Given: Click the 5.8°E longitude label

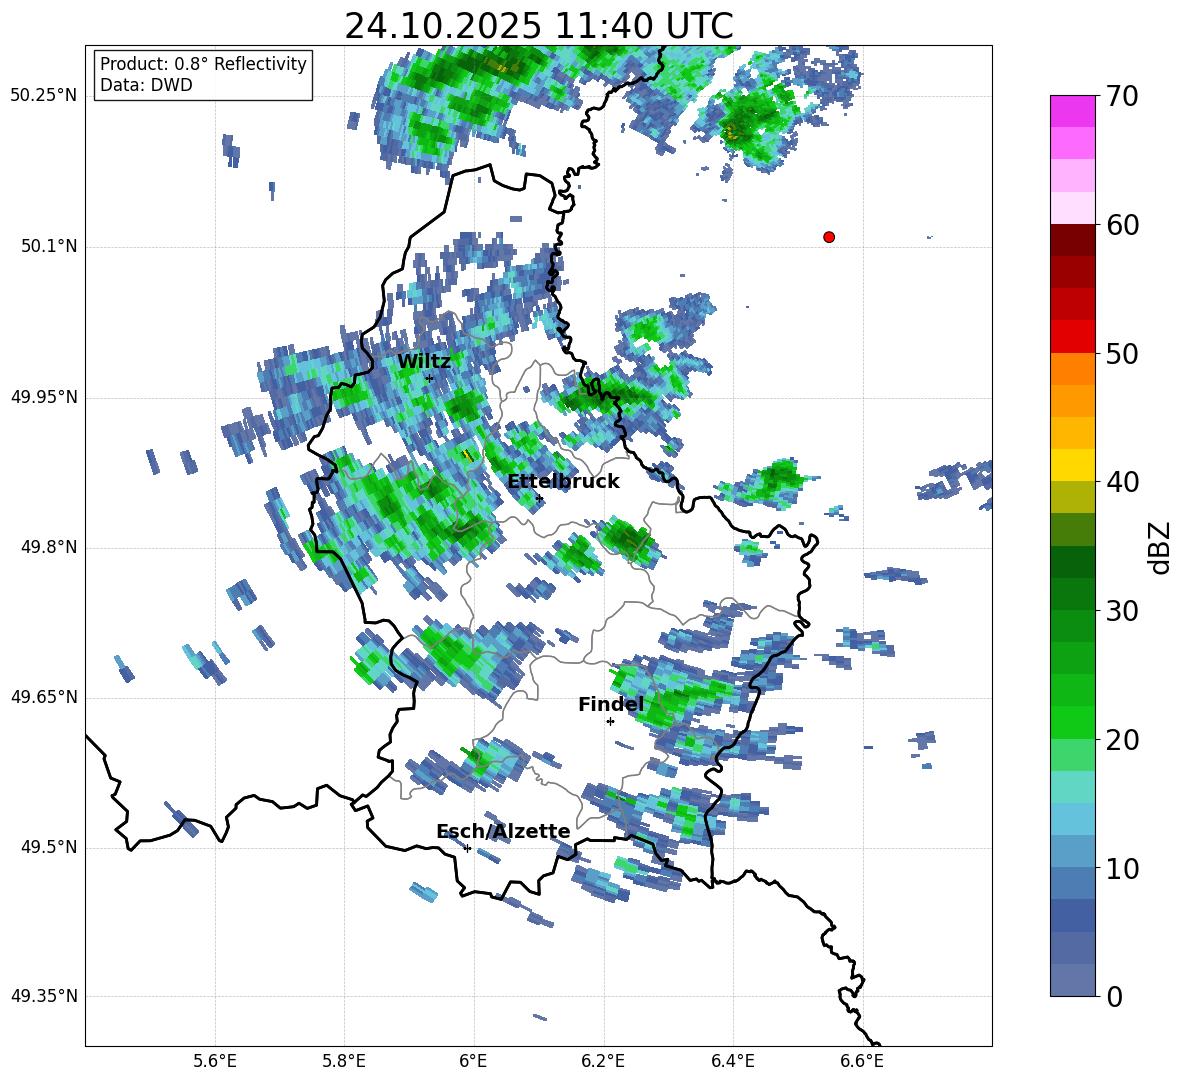Looking at the screenshot, I should [x=344, y=1061].
